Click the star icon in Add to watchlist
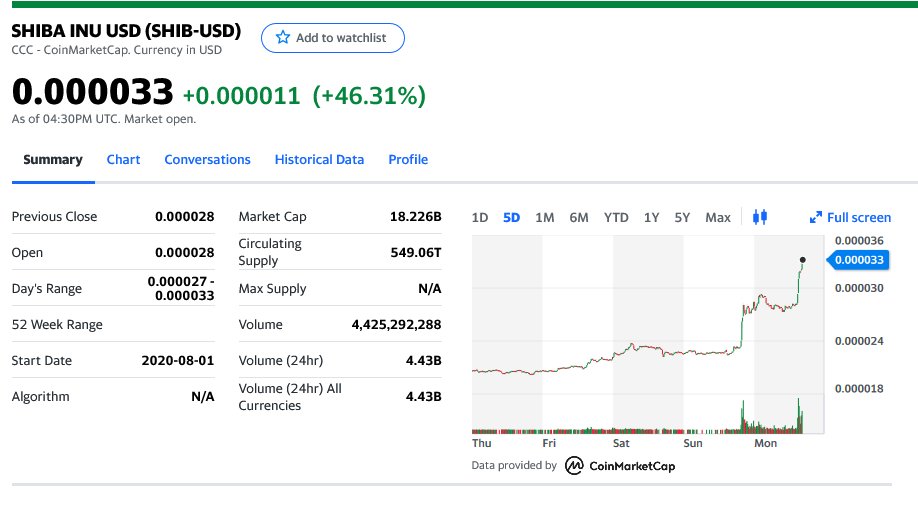Screen dimensions: 918x510 pyautogui.click(x=283, y=37)
